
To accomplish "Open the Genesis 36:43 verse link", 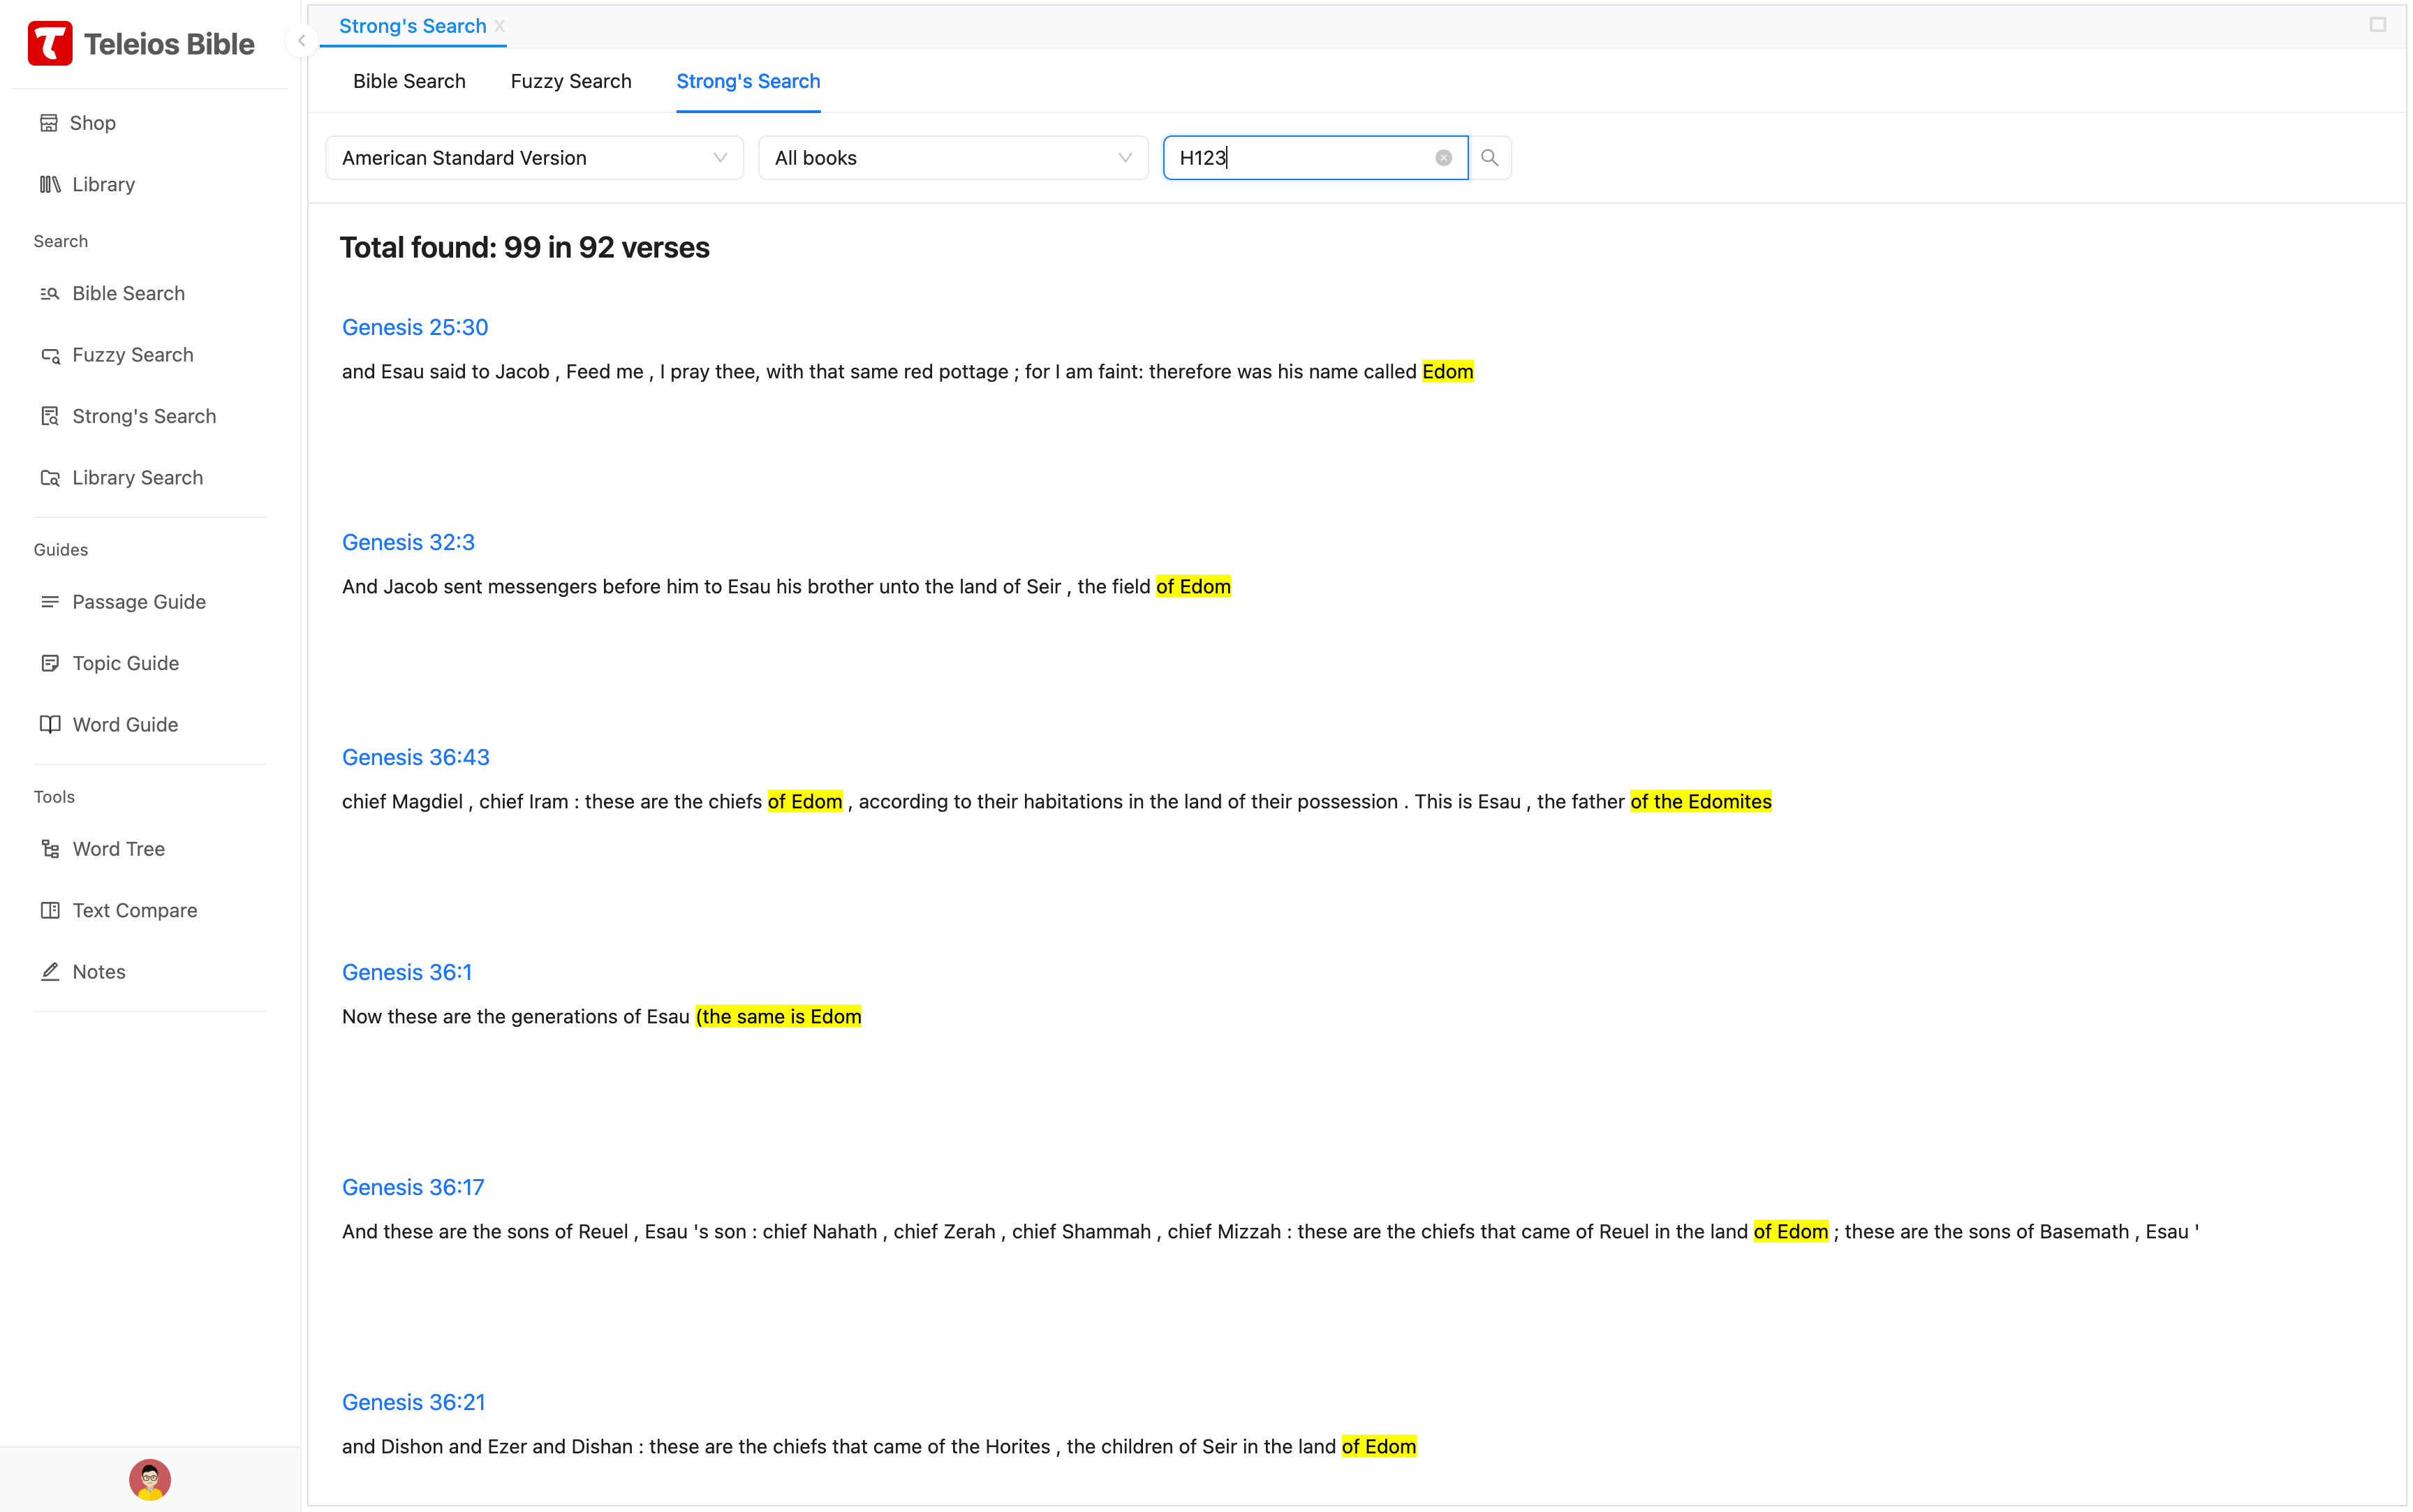I will 415,757.
